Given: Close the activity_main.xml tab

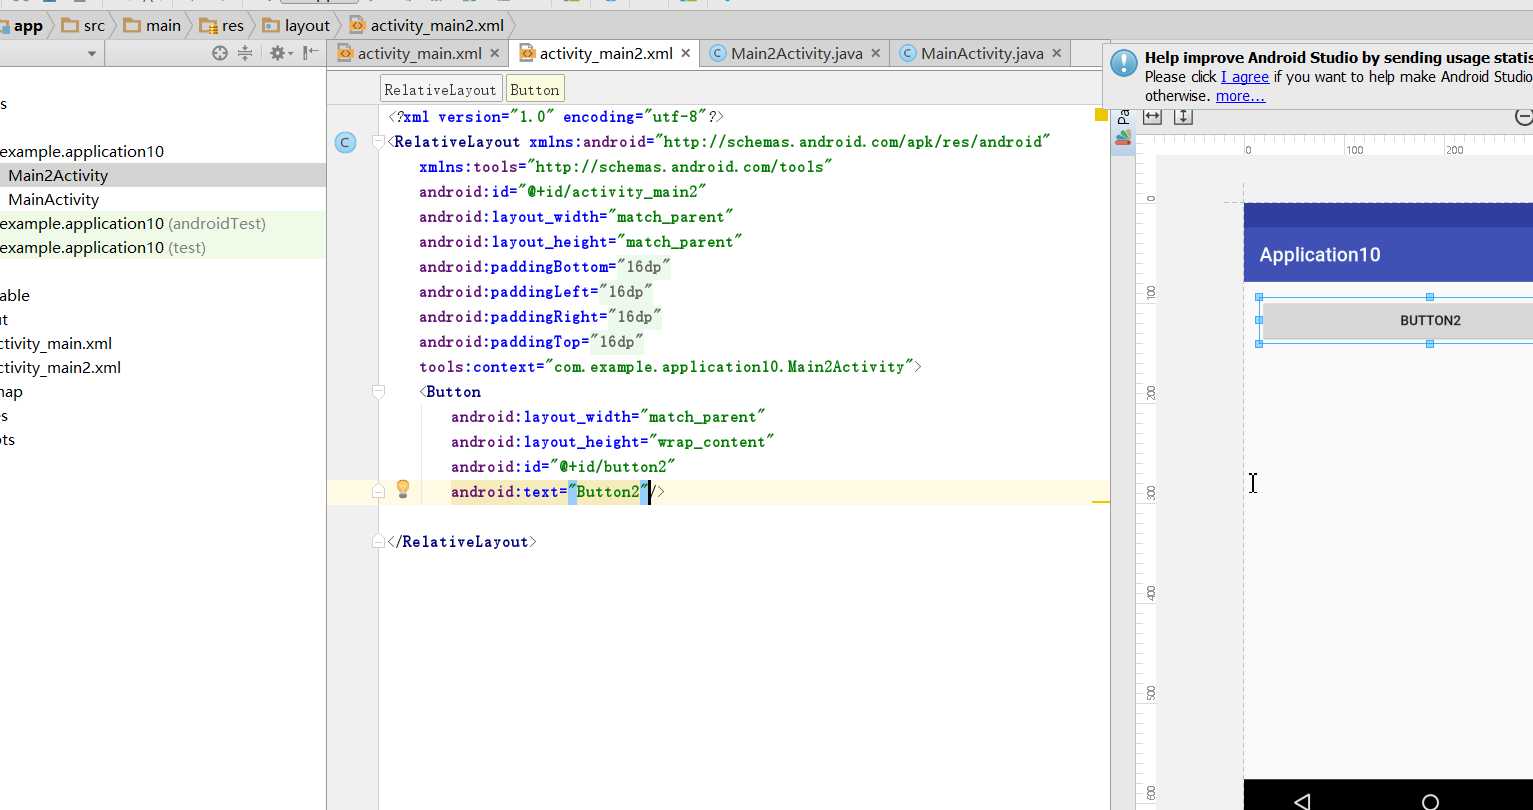Looking at the screenshot, I should (x=496, y=53).
